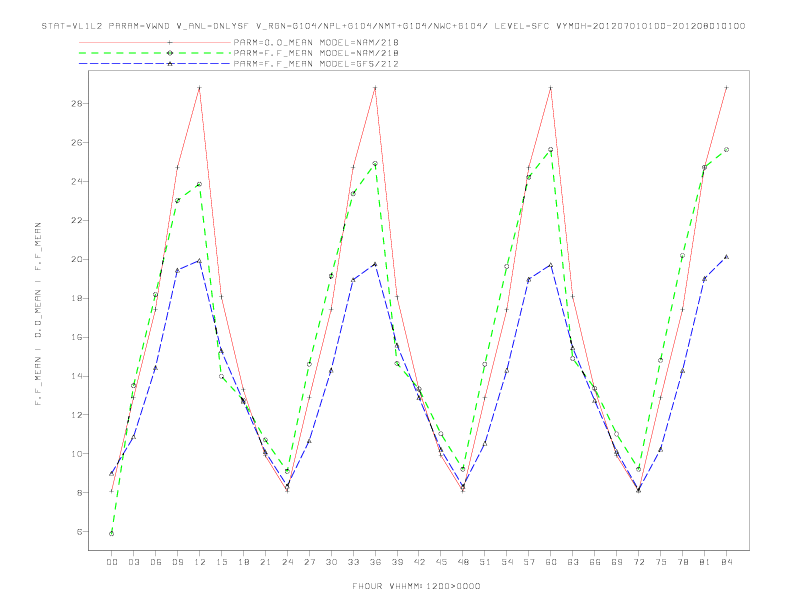
Task: Click x-axis forecast hour label 27
Action: click(x=310, y=562)
